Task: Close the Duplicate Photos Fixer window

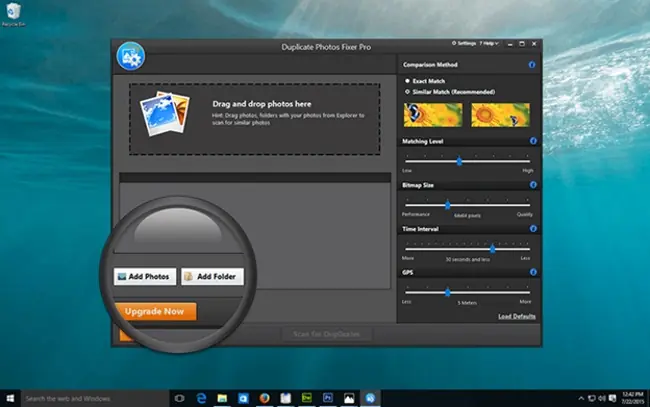Action: [534, 44]
